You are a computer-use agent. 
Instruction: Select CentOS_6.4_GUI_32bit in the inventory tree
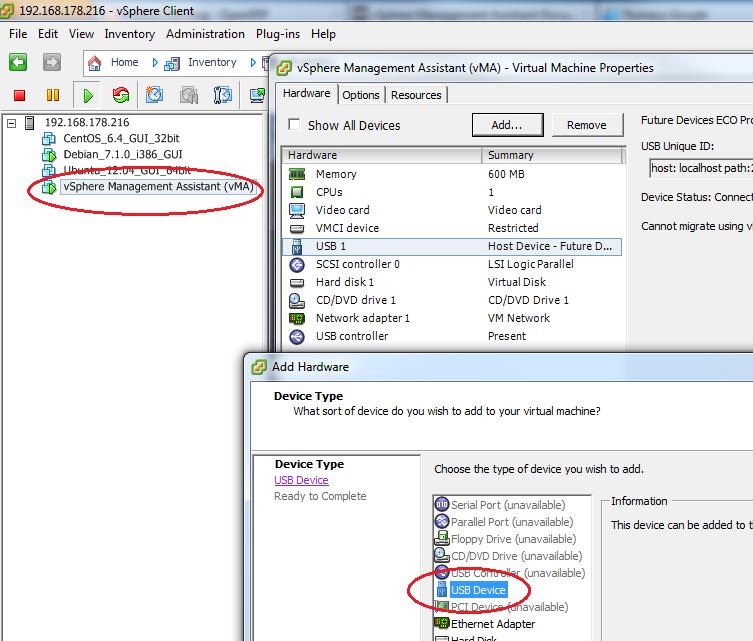tap(121, 138)
